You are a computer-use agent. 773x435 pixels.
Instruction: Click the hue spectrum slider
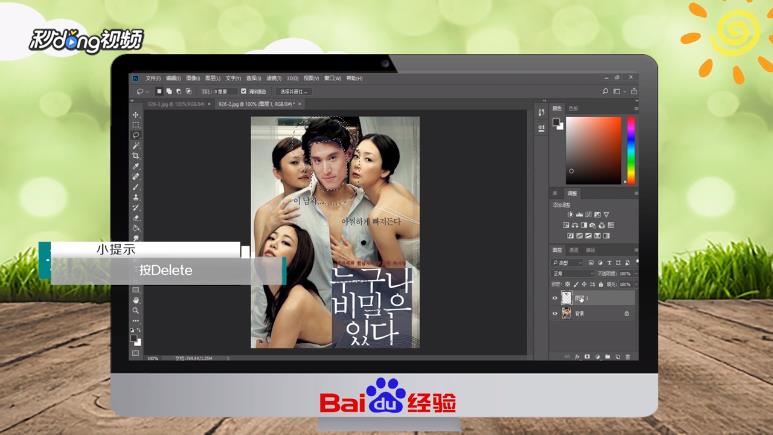631,150
